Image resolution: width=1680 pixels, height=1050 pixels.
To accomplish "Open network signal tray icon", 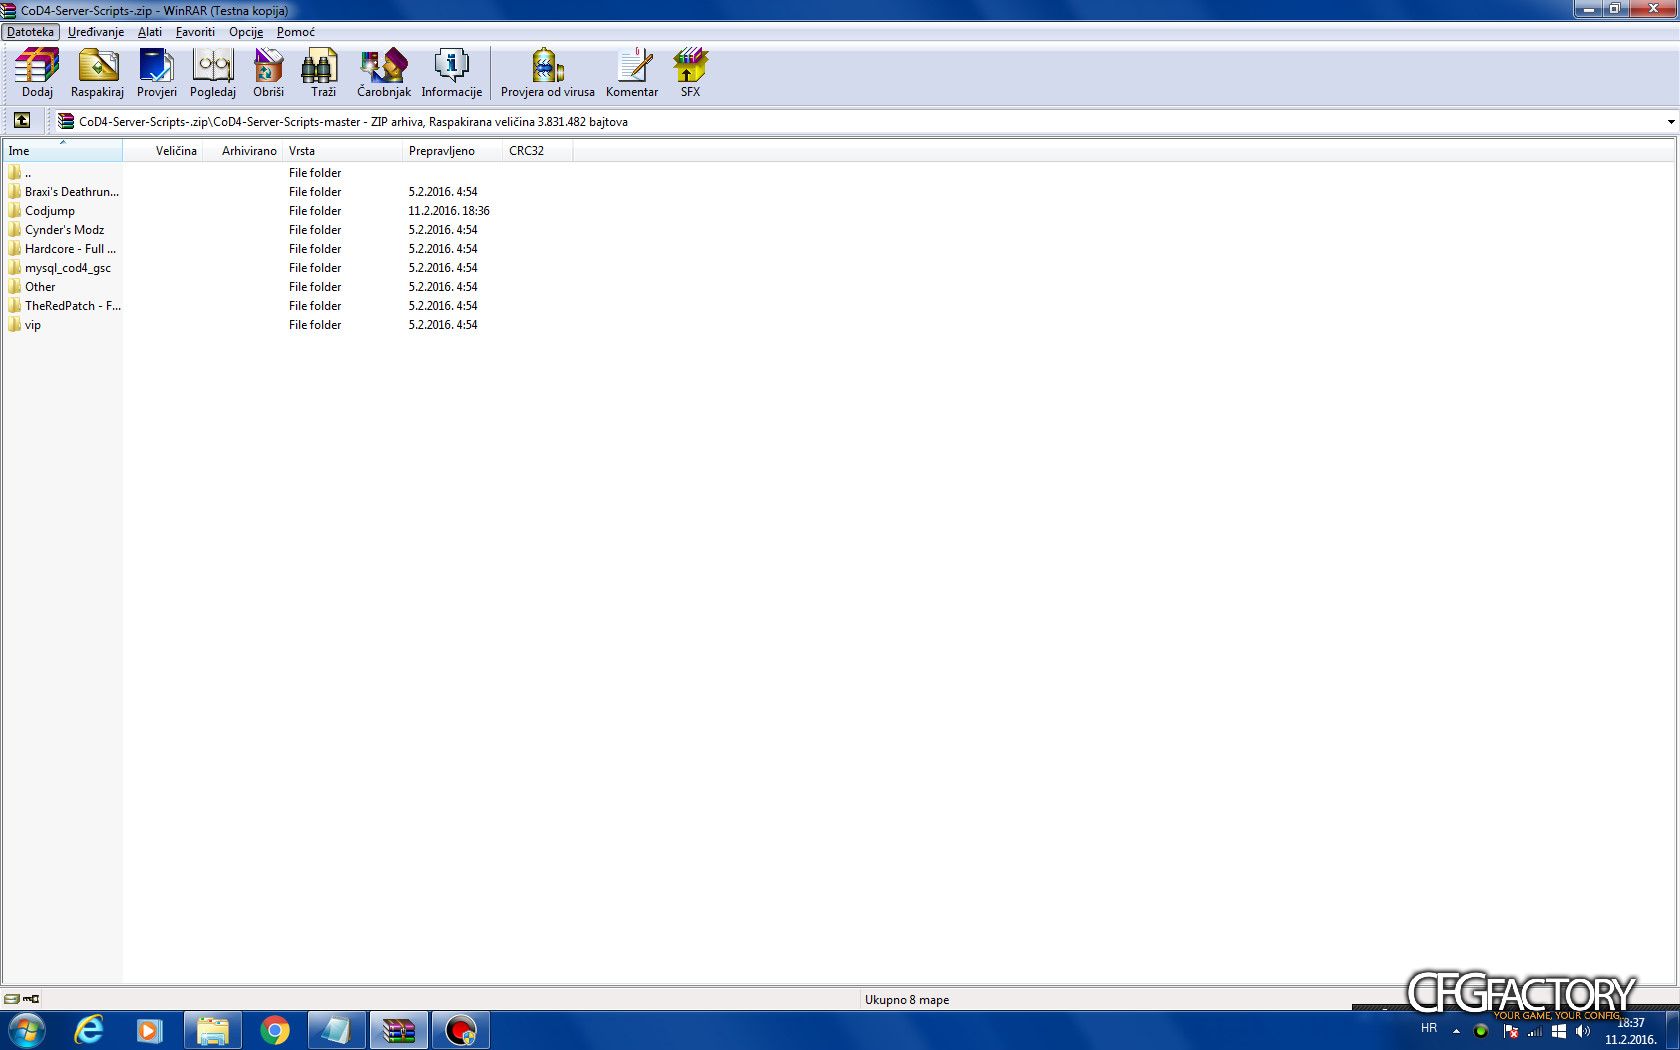I will (x=1534, y=1030).
